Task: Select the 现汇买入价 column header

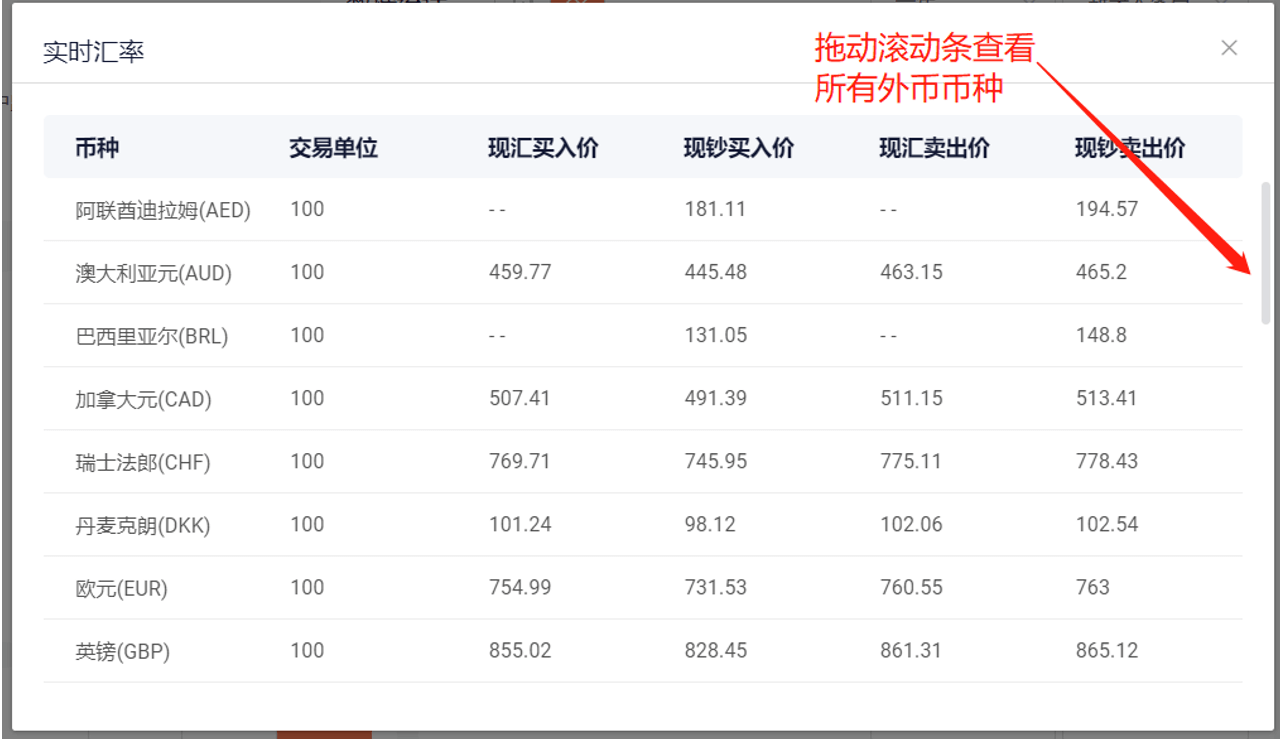Action: tap(543, 148)
